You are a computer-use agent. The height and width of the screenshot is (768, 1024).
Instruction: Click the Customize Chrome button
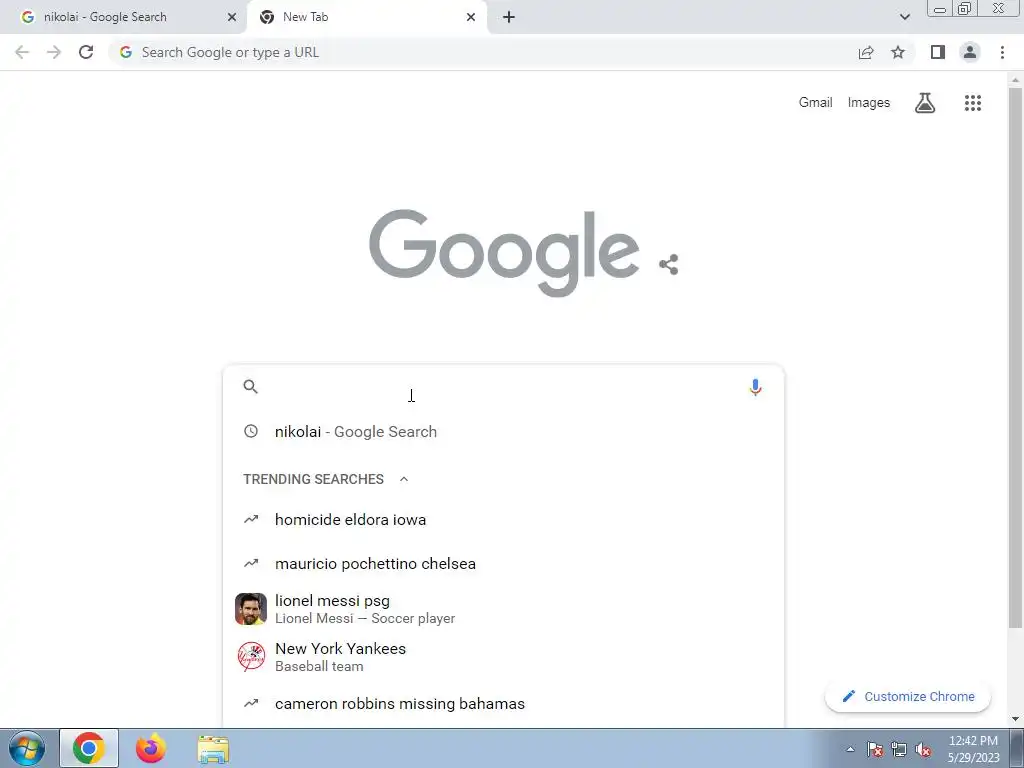tap(908, 696)
